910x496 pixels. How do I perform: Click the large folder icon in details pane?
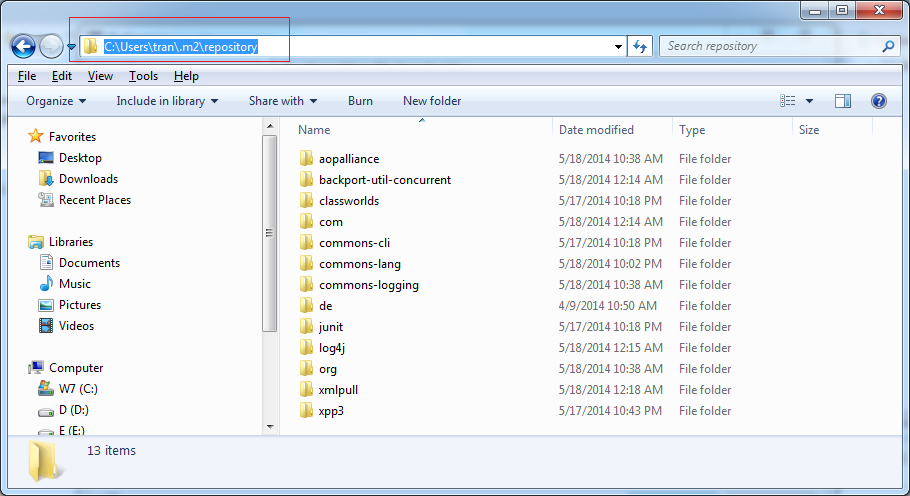44,461
